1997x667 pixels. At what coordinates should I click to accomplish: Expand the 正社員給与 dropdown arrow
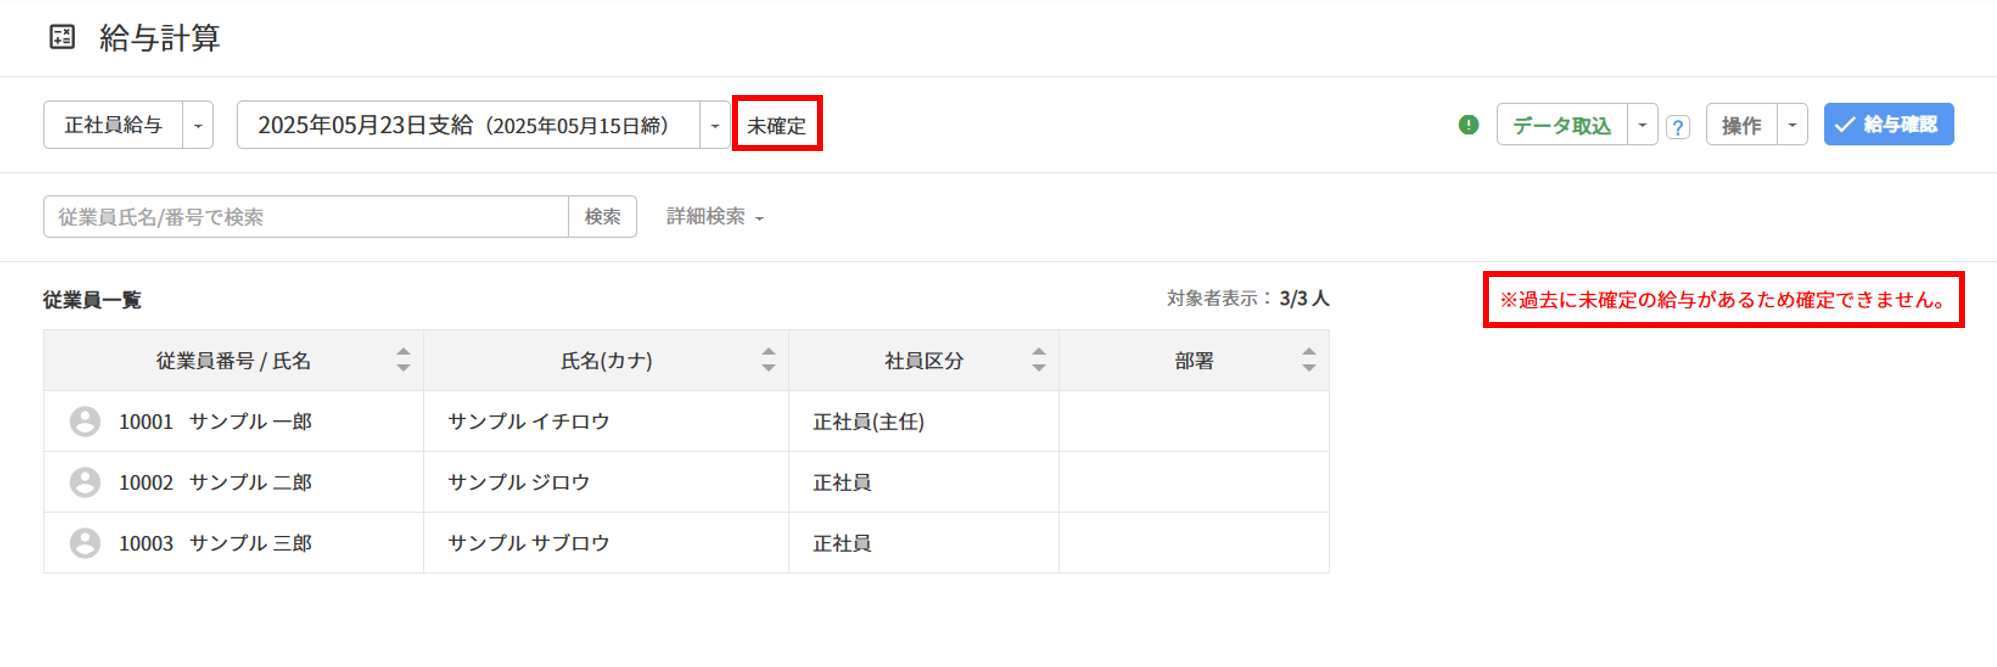198,126
